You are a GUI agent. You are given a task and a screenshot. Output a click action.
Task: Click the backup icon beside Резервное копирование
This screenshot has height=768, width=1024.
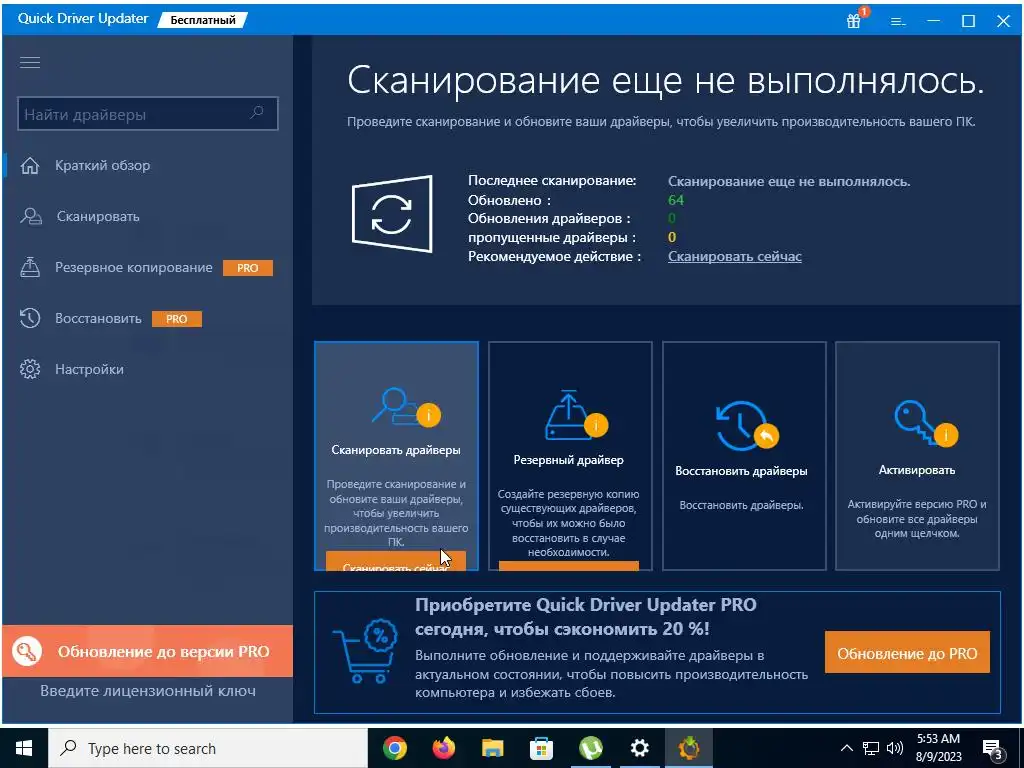[x=30, y=267]
